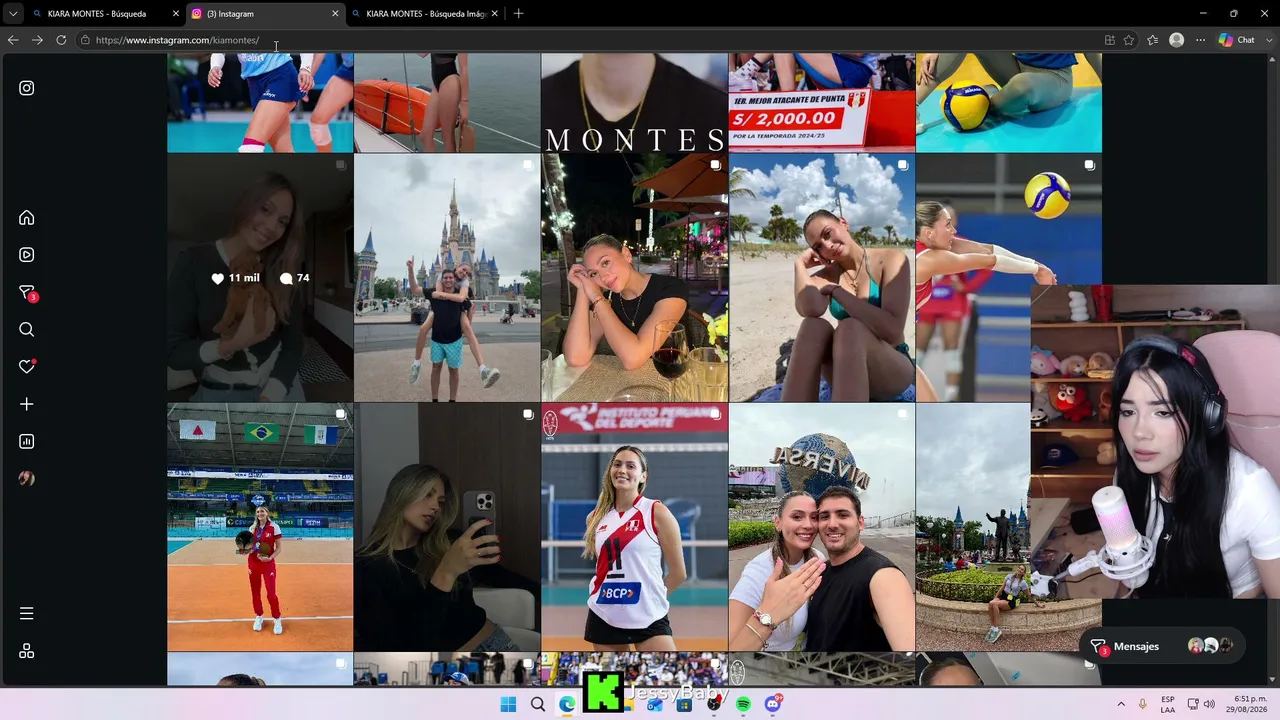Switch to the KIARA MONTES - Búsqueda Imágenes tab
Viewport: 1280px width, 720px height.
coord(425,14)
